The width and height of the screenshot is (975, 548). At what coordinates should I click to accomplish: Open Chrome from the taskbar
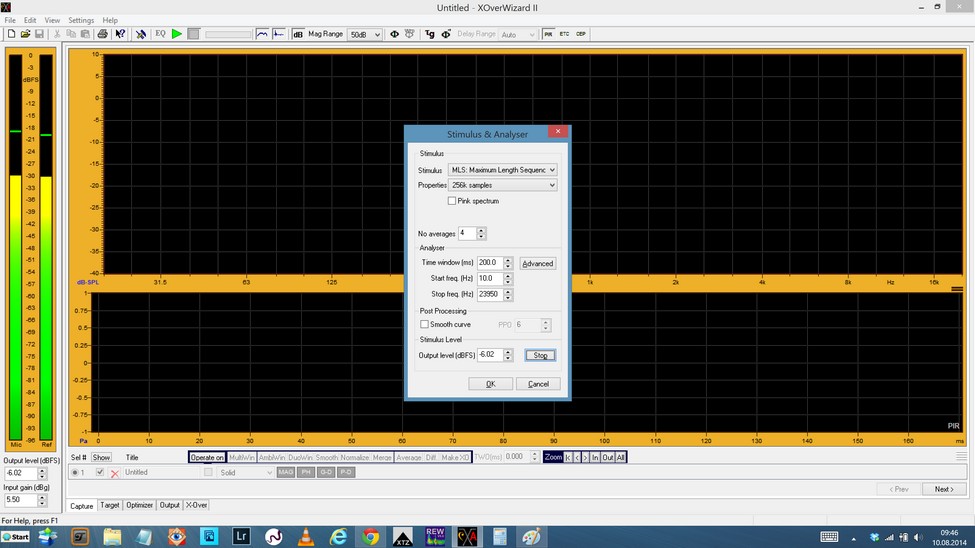click(371, 536)
